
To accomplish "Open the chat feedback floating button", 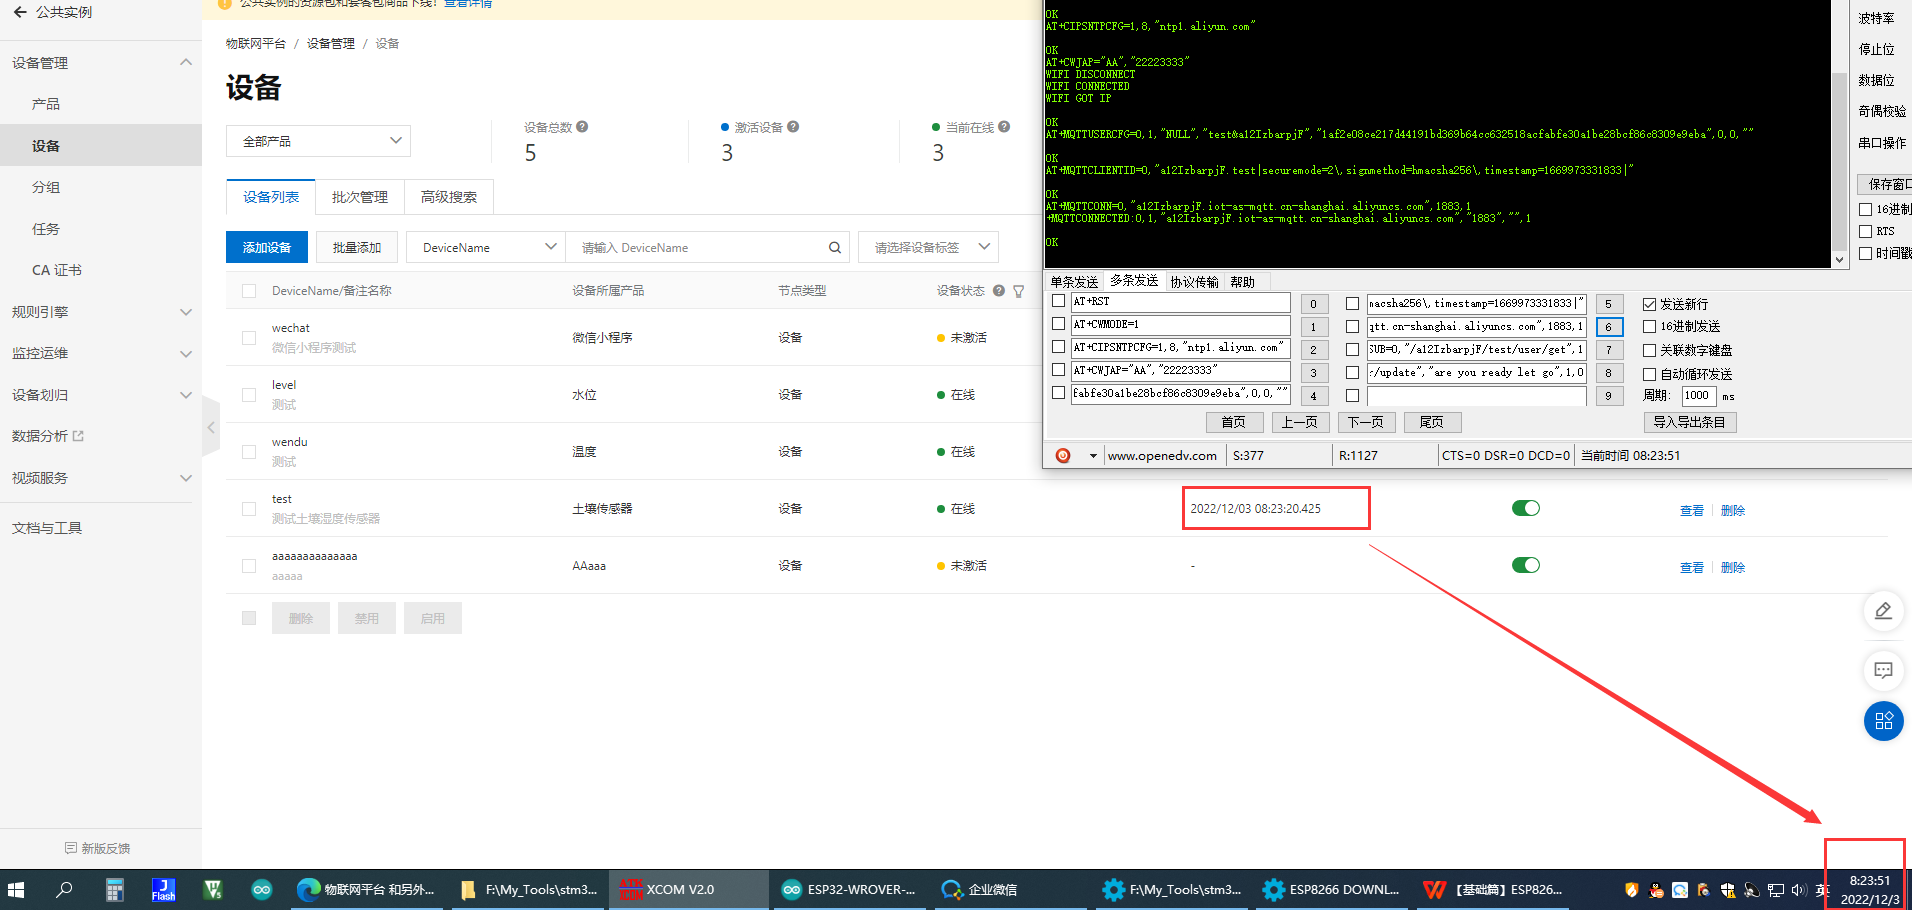I will (x=1883, y=670).
